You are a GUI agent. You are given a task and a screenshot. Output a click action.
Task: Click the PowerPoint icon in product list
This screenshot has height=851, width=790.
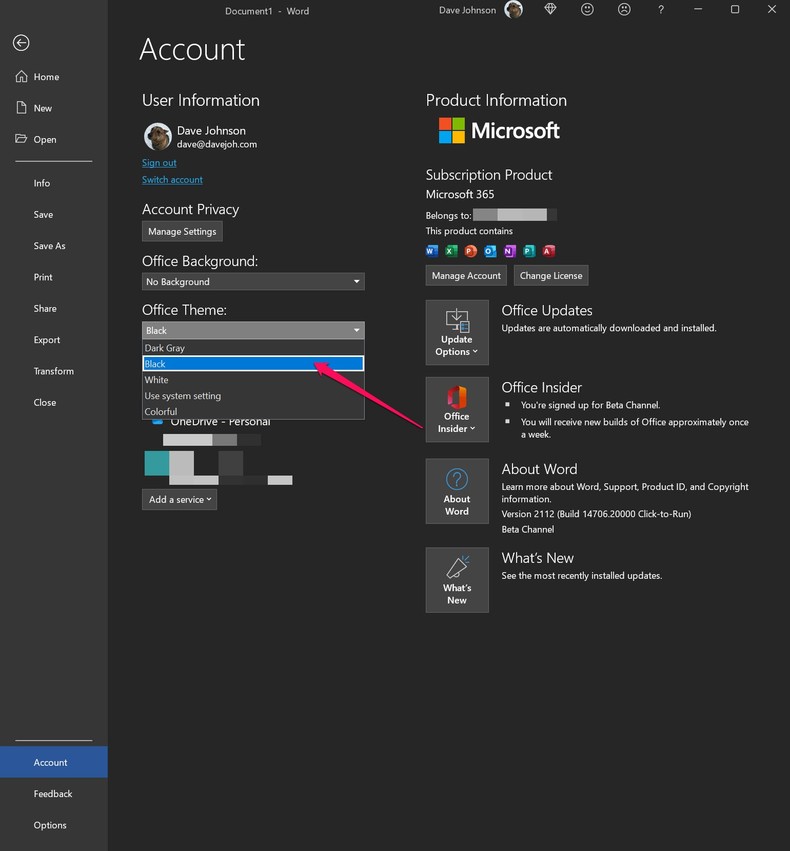click(470, 251)
